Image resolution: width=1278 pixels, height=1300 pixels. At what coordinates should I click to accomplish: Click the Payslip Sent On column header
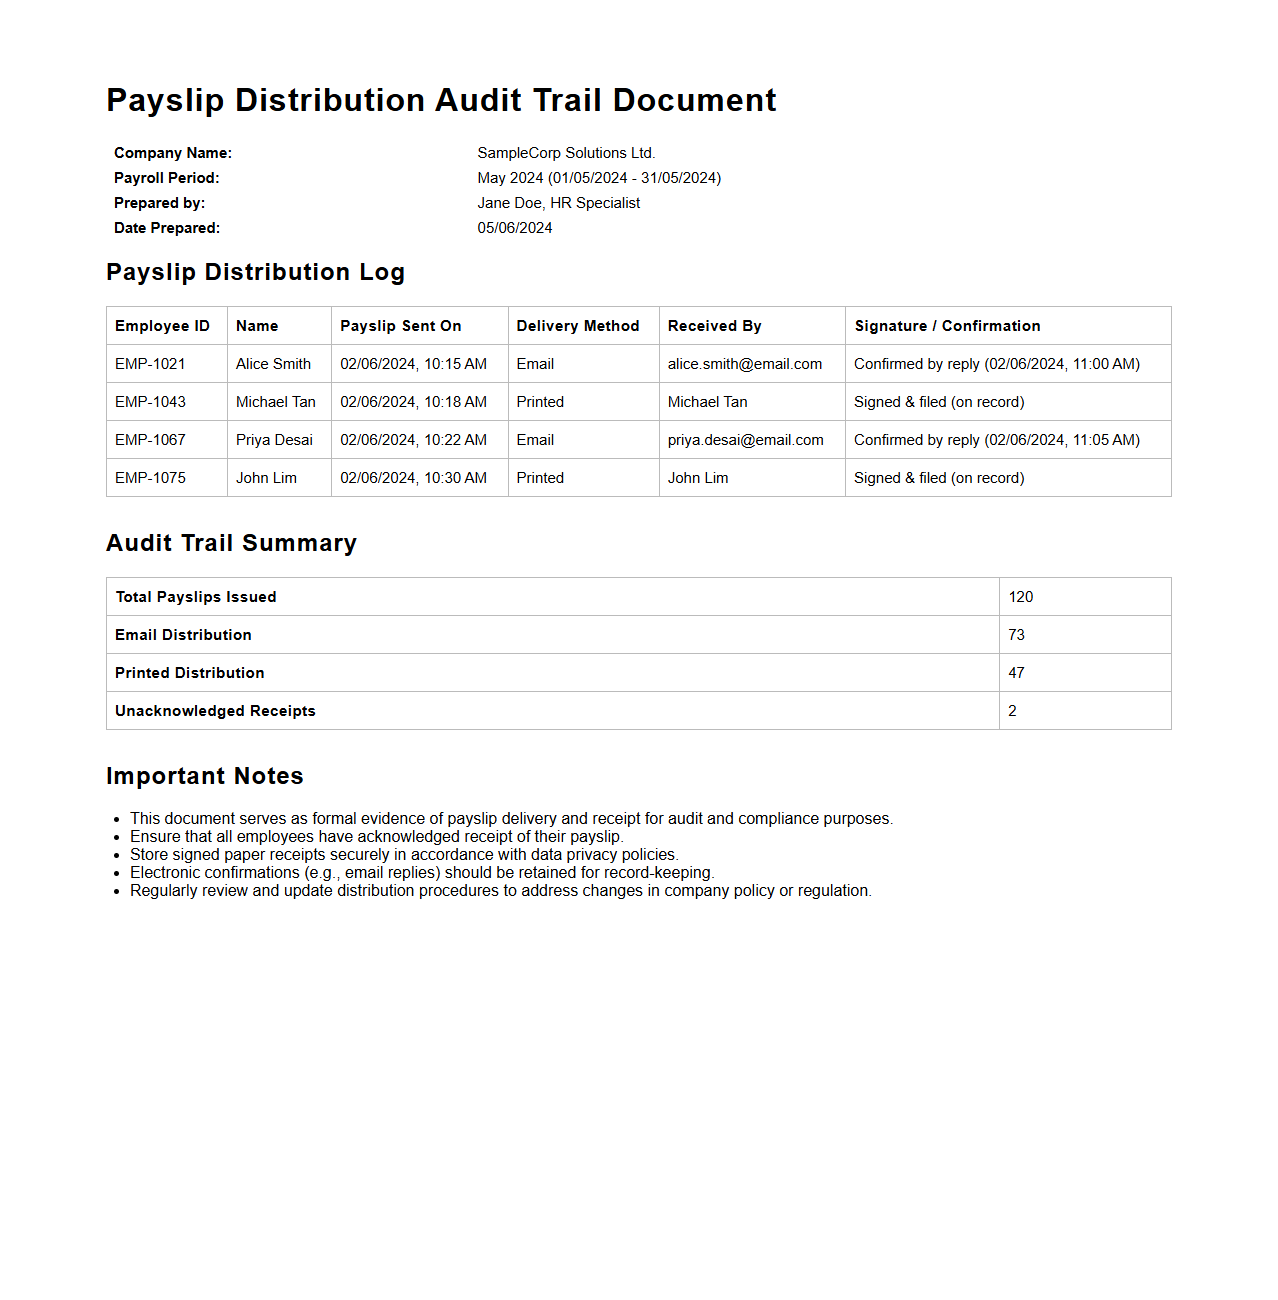point(400,326)
